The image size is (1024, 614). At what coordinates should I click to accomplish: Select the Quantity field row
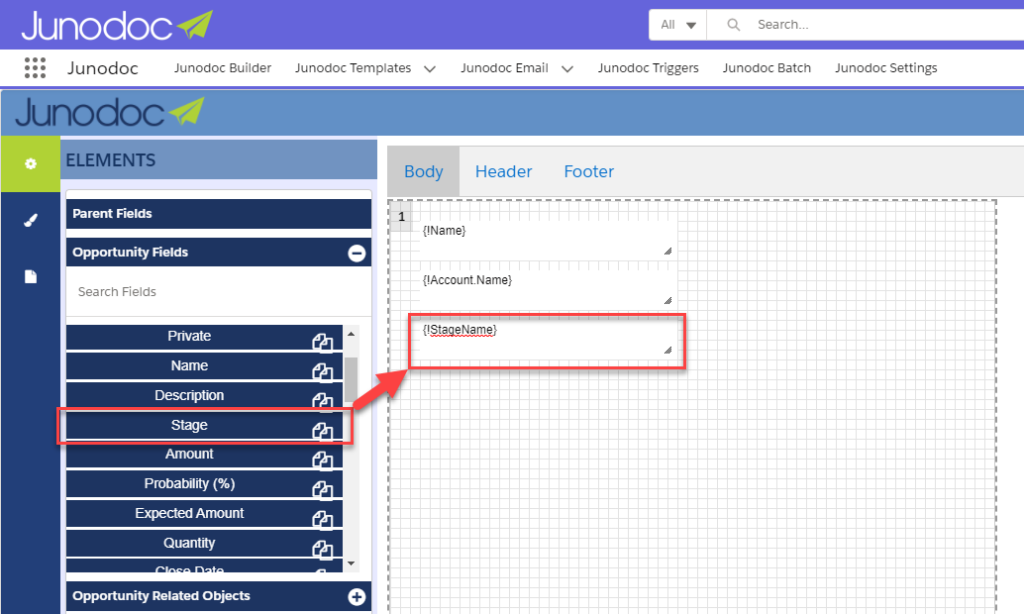(204, 544)
